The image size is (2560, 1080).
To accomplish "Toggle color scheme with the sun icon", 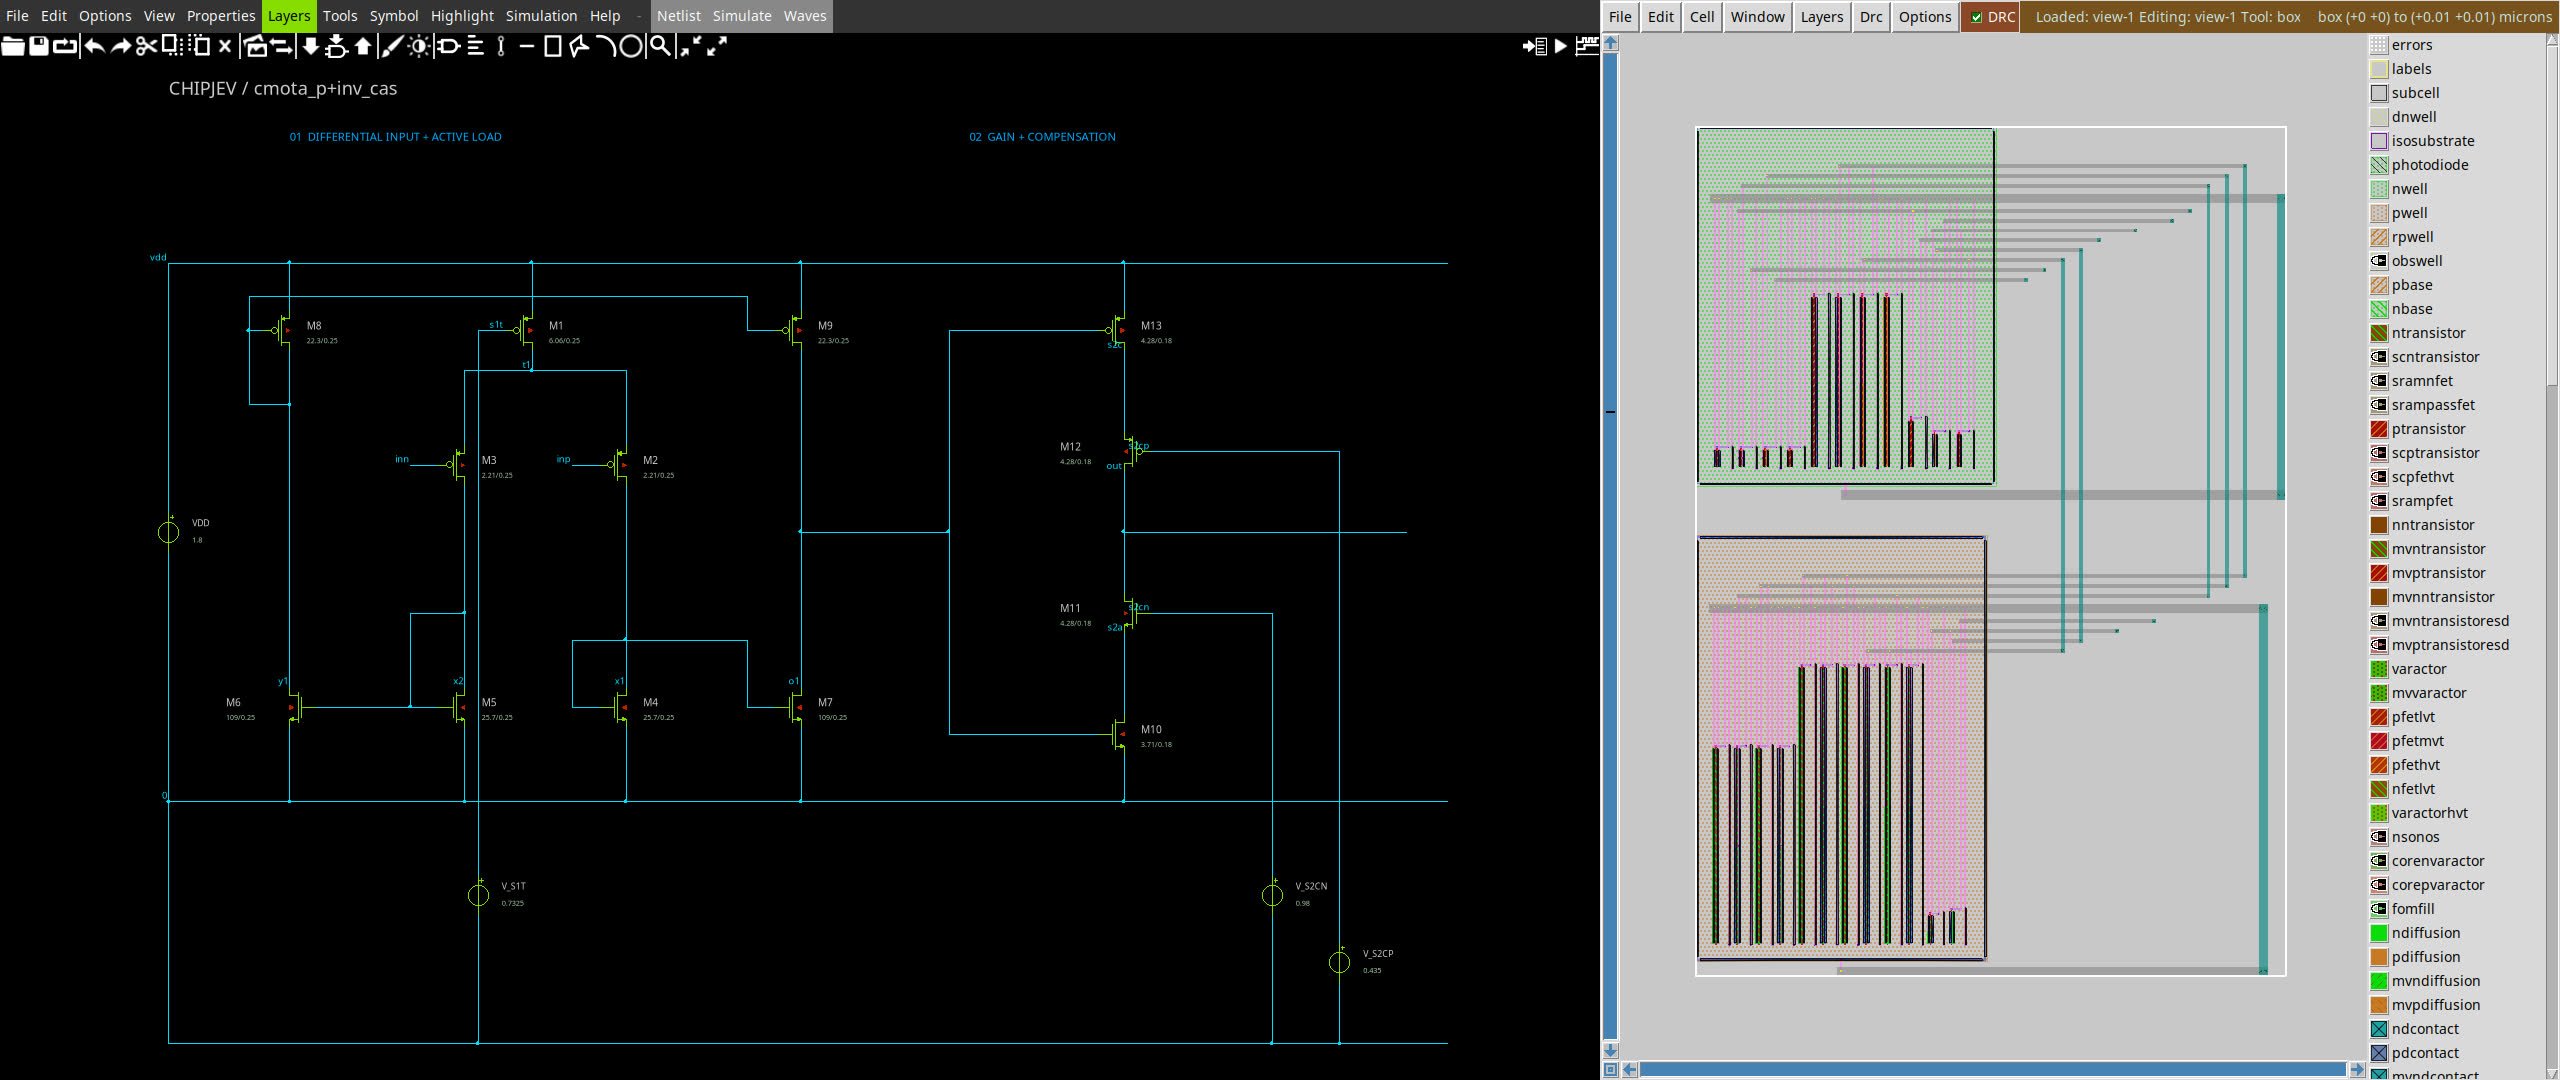I will click(419, 46).
